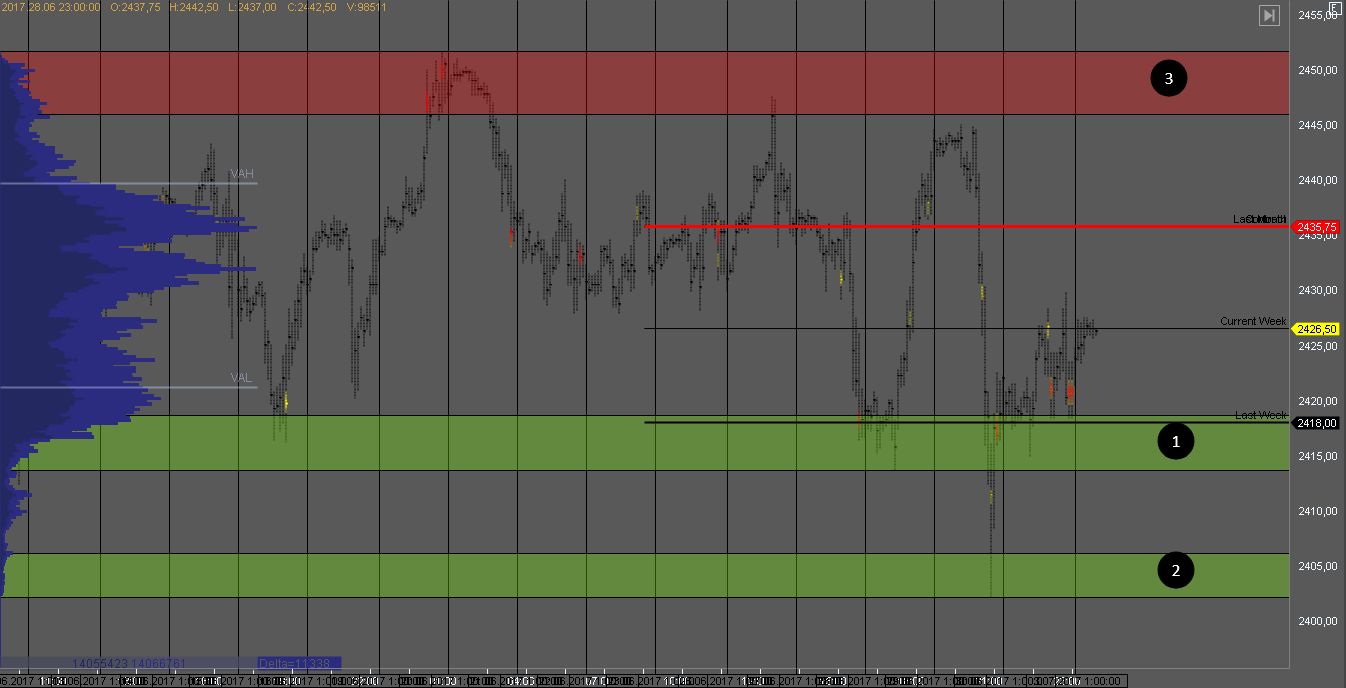The height and width of the screenshot is (688, 1346).
Task: Click the blue Delta value box
Action: (x=298, y=662)
